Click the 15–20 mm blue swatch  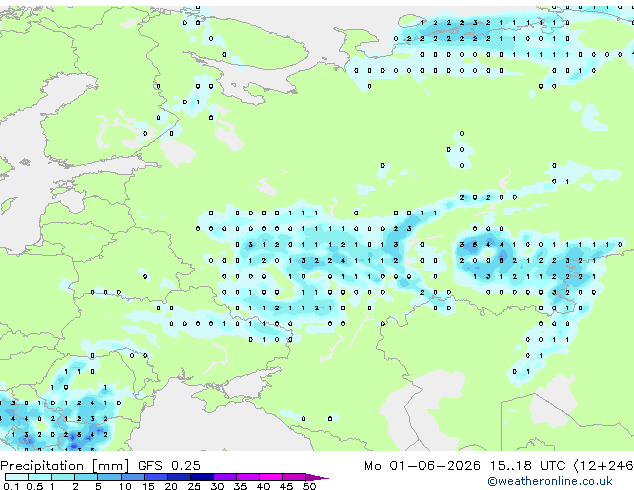coord(156,477)
